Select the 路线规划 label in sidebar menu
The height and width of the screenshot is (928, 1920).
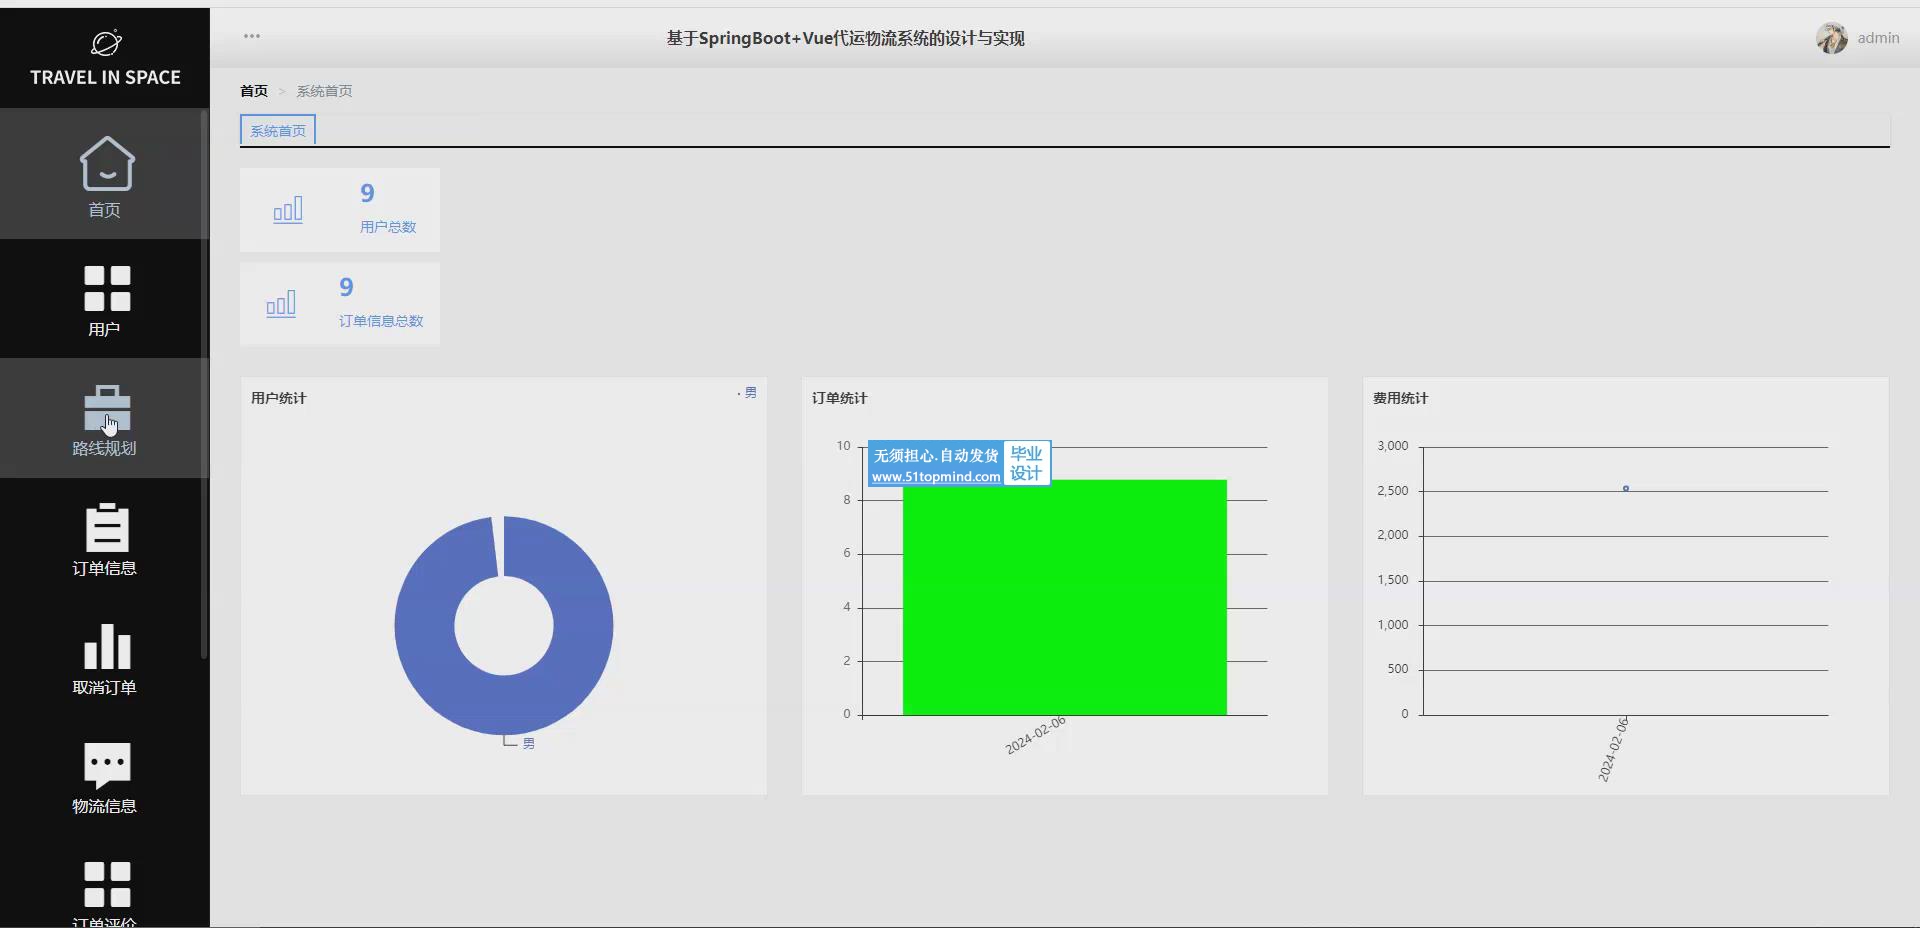(104, 448)
